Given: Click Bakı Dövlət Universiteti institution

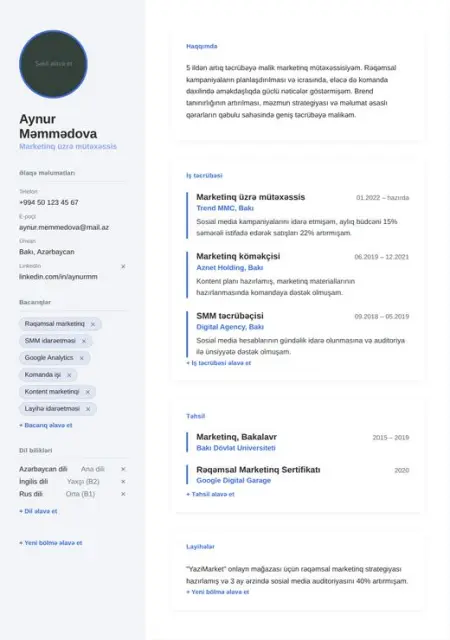Looking at the screenshot, I should (x=236, y=448).
